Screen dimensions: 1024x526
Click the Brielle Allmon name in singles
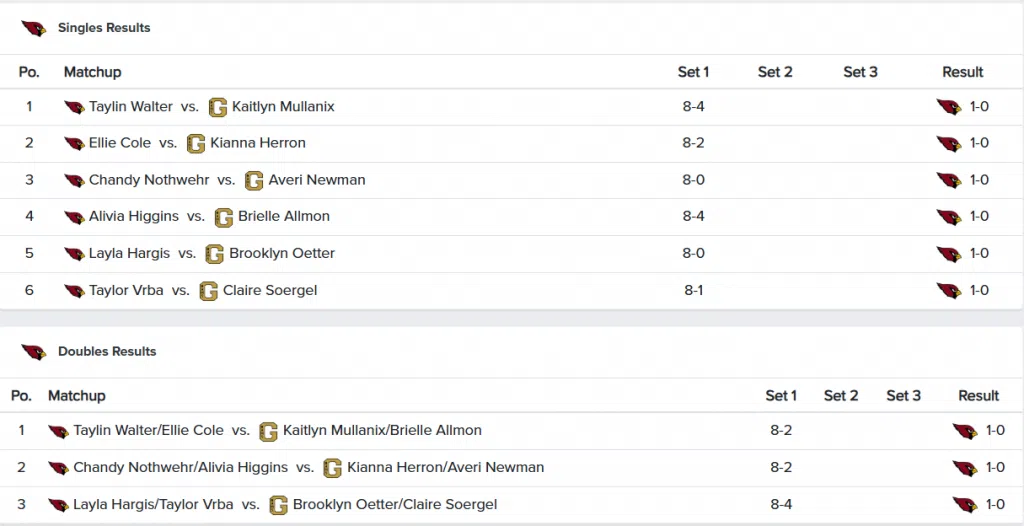(284, 217)
